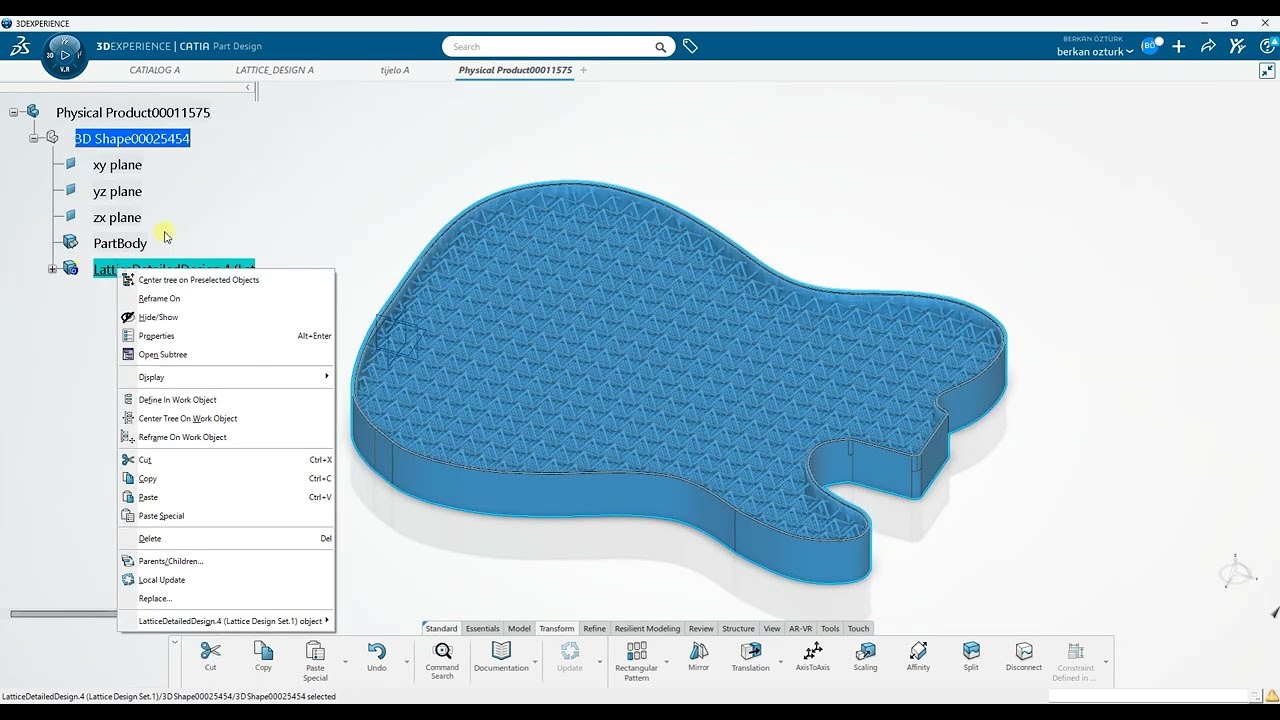Collapse the Physical Product00011575 tree node
The image size is (1280, 720).
[13, 113]
